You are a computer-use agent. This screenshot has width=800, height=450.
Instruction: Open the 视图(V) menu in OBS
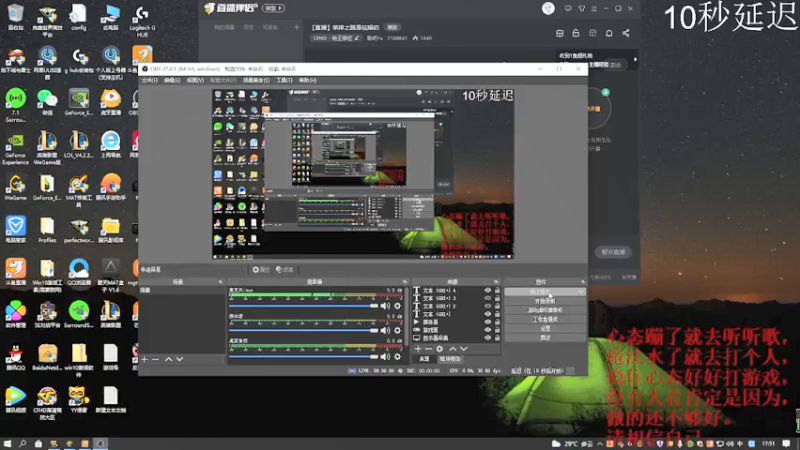tap(195, 80)
